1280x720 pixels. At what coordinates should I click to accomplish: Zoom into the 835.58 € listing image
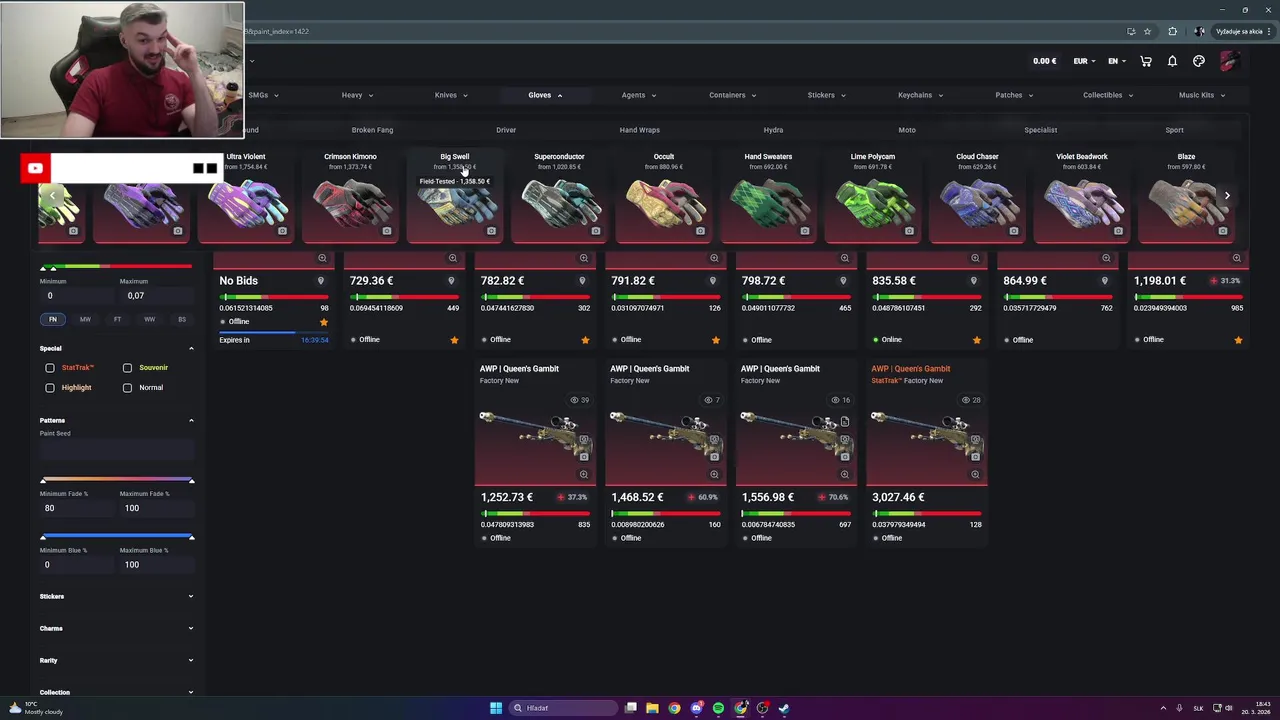click(x=975, y=258)
